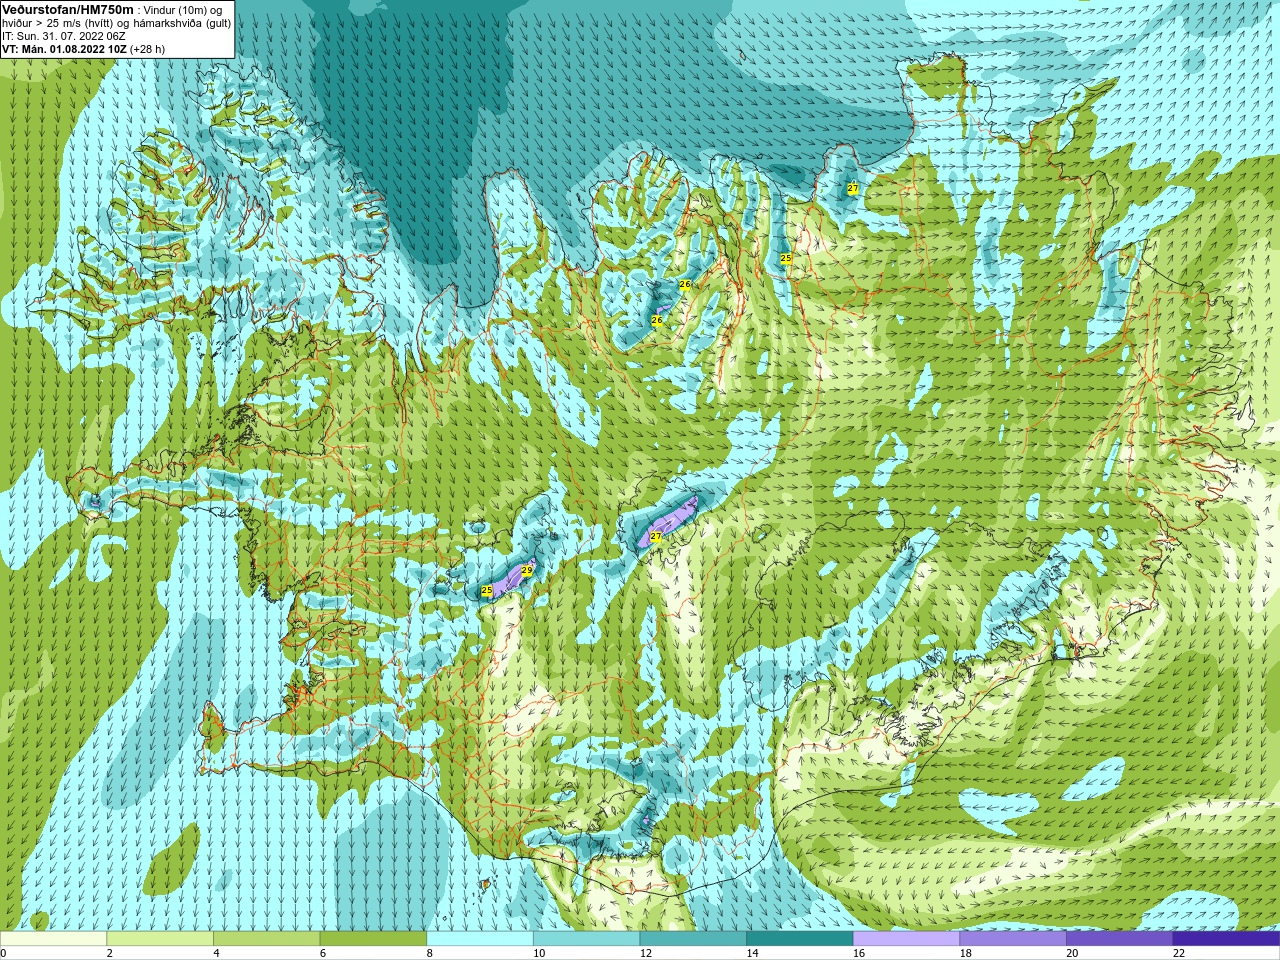This screenshot has width=1280, height=960.
Task: Click the "12" tick on the legend scale
Action: (x=646, y=953)
